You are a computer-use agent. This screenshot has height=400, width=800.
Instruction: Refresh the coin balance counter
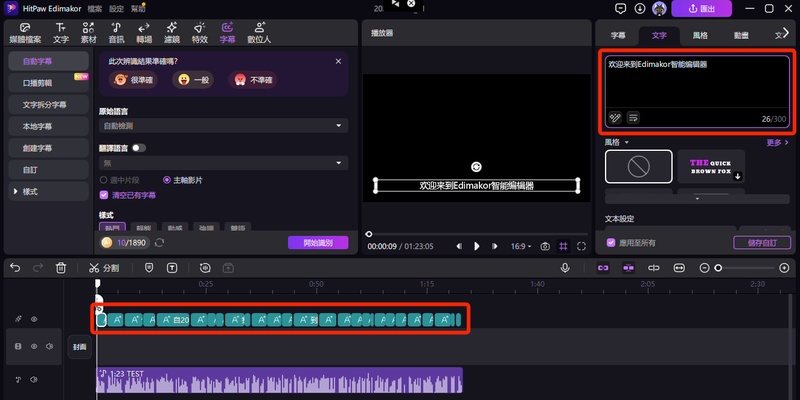pos(160,243)
